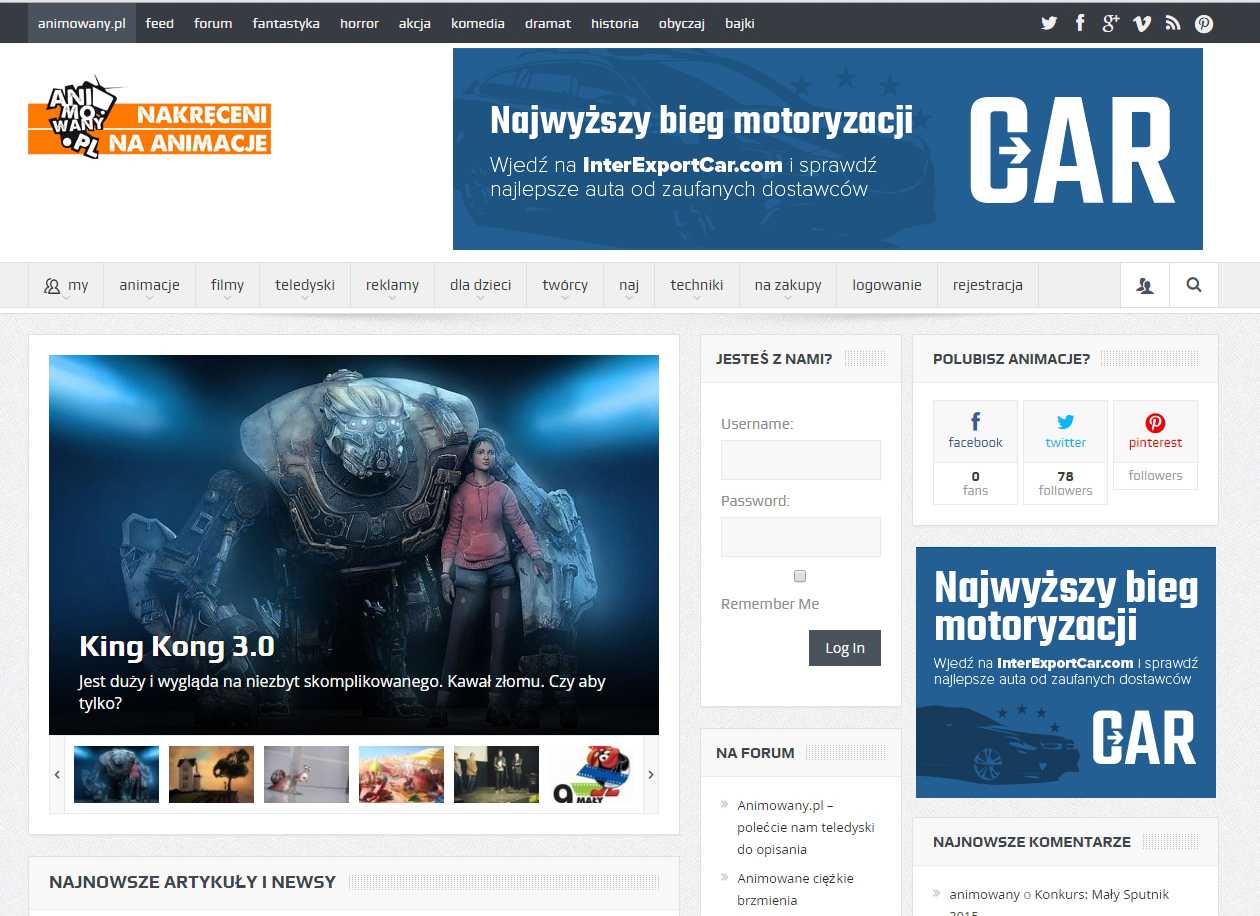
Task: Select the fantastyka top menu item
Action: (x=286, y=23)
